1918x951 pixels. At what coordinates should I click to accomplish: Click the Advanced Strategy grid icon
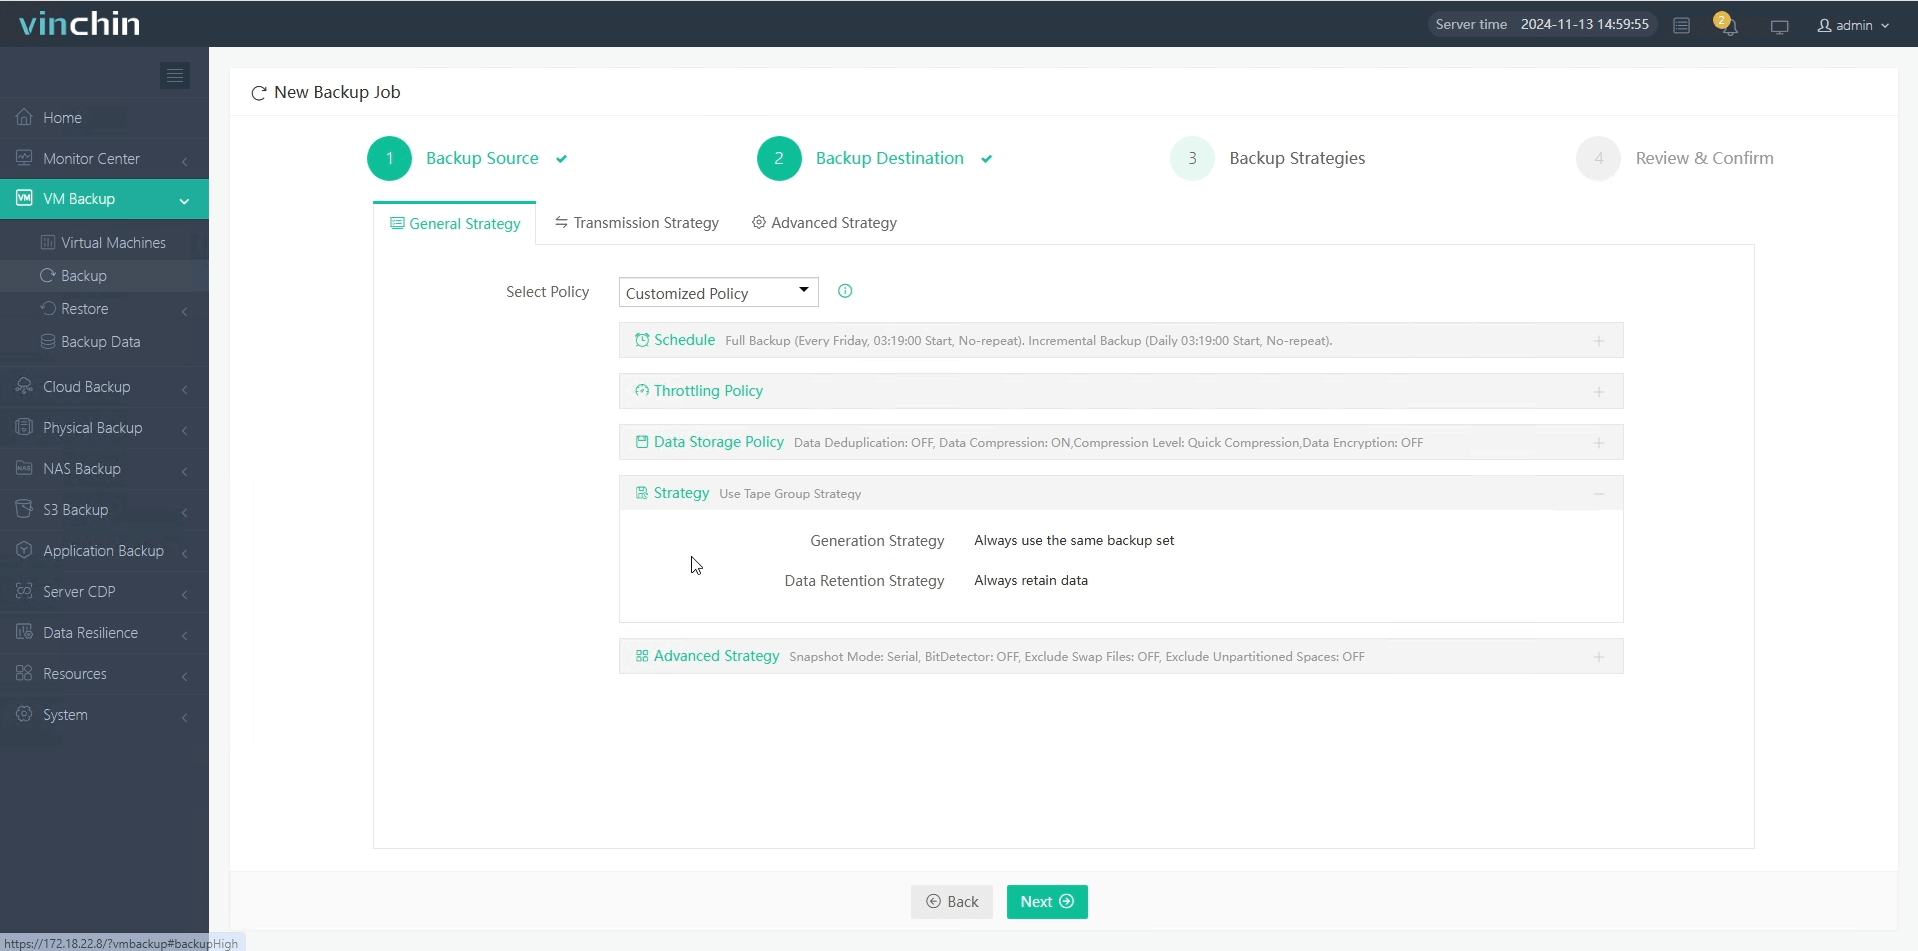[x=642, y=656]
